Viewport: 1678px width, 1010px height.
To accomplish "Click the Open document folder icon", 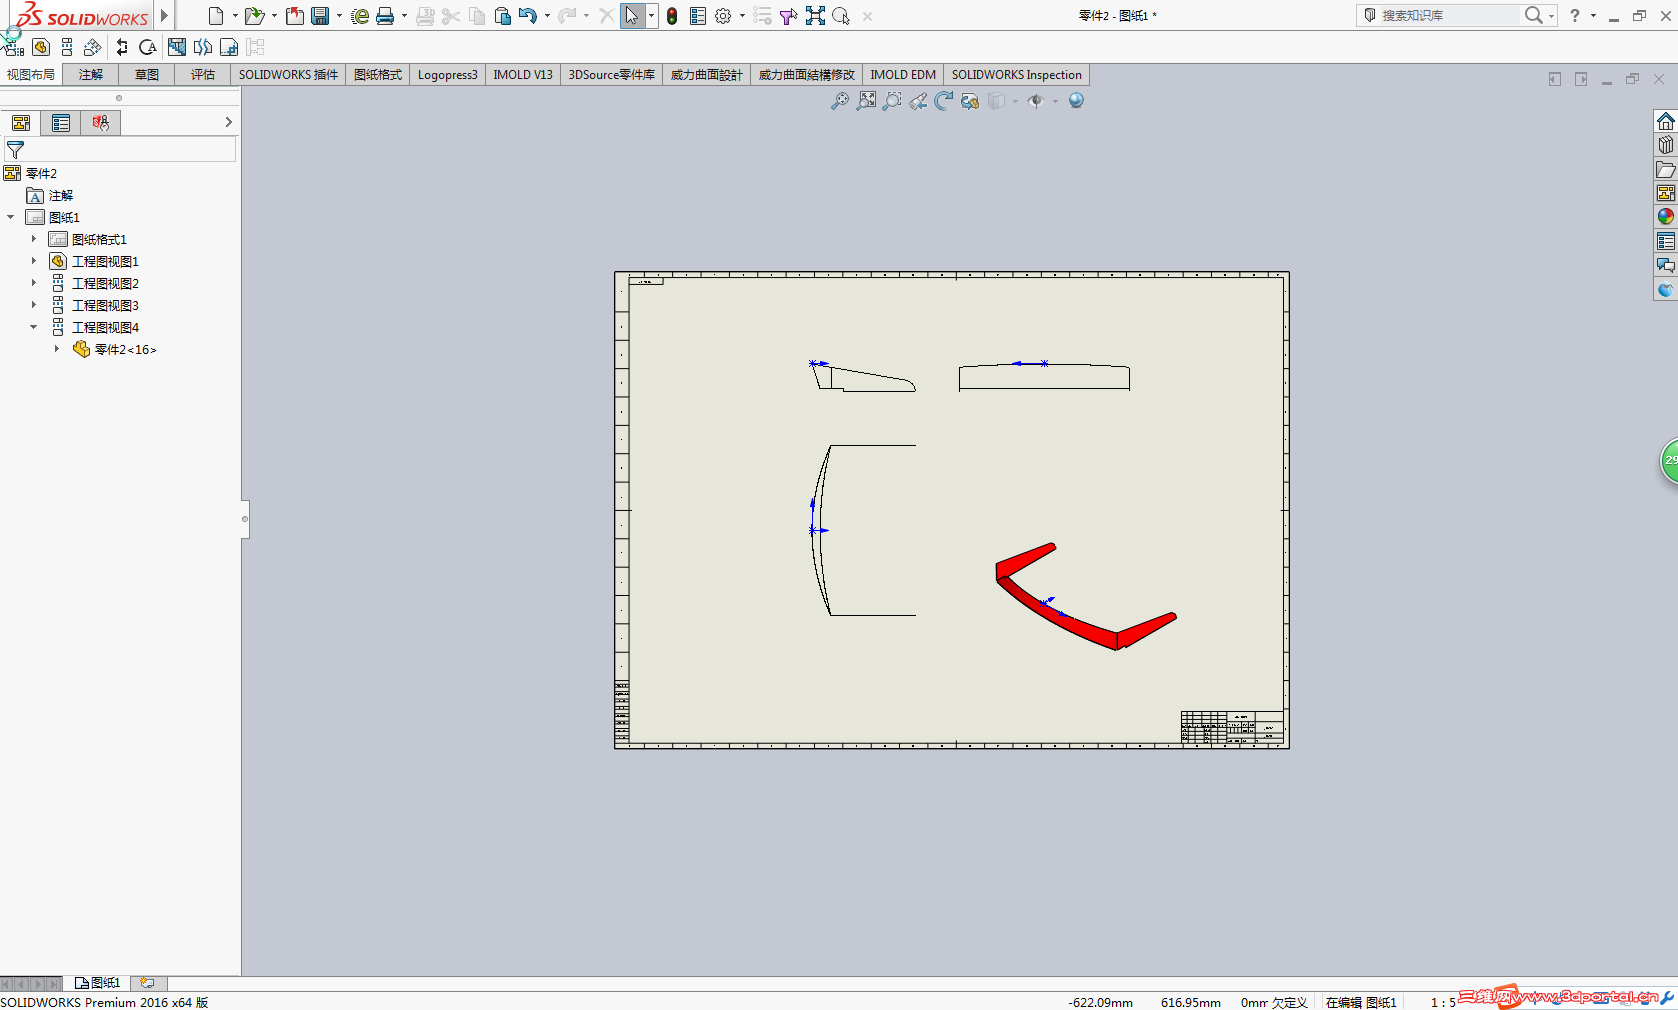I will (x=254, y=16).
